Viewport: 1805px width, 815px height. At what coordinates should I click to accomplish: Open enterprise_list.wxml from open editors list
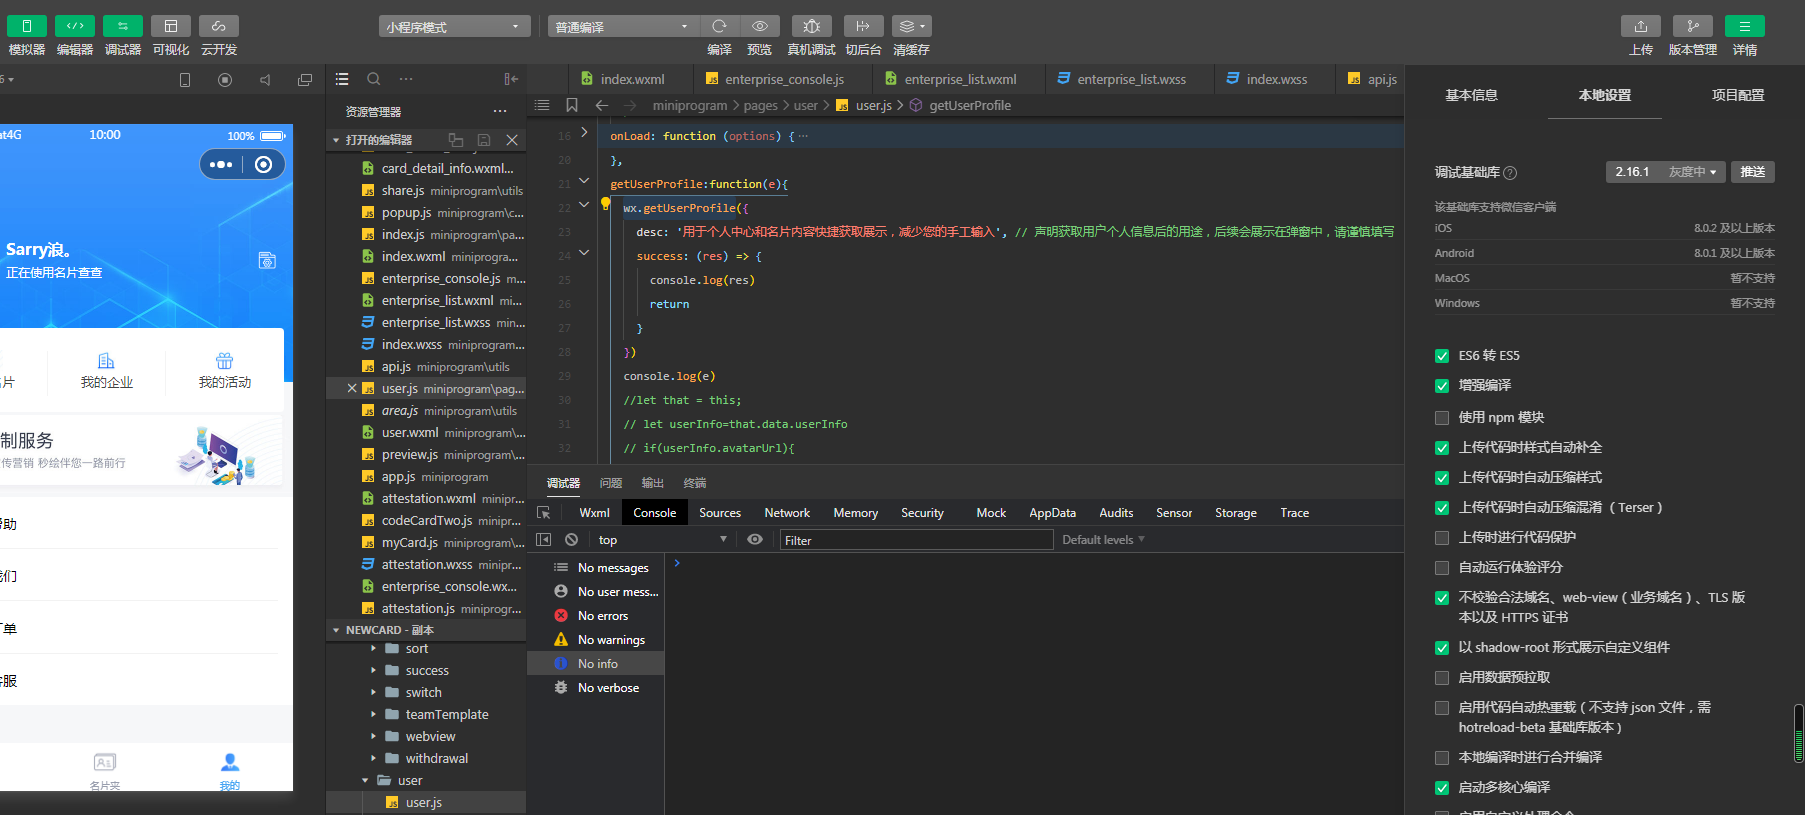(437, 301)
